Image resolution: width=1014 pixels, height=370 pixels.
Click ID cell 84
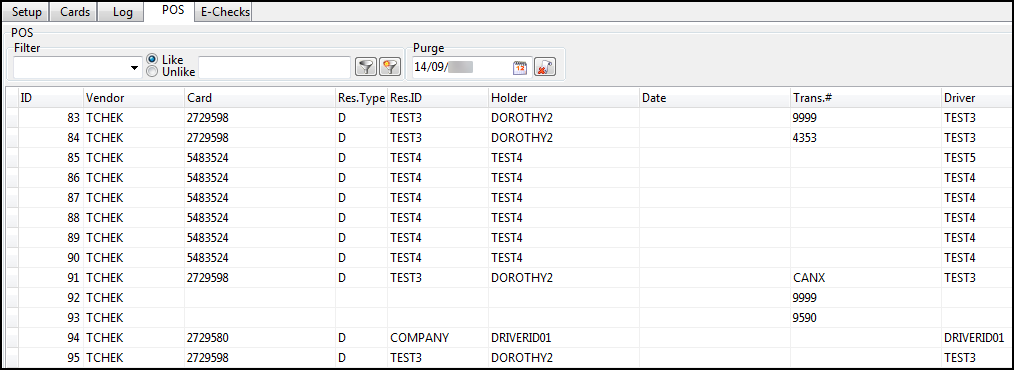point(51,138)
